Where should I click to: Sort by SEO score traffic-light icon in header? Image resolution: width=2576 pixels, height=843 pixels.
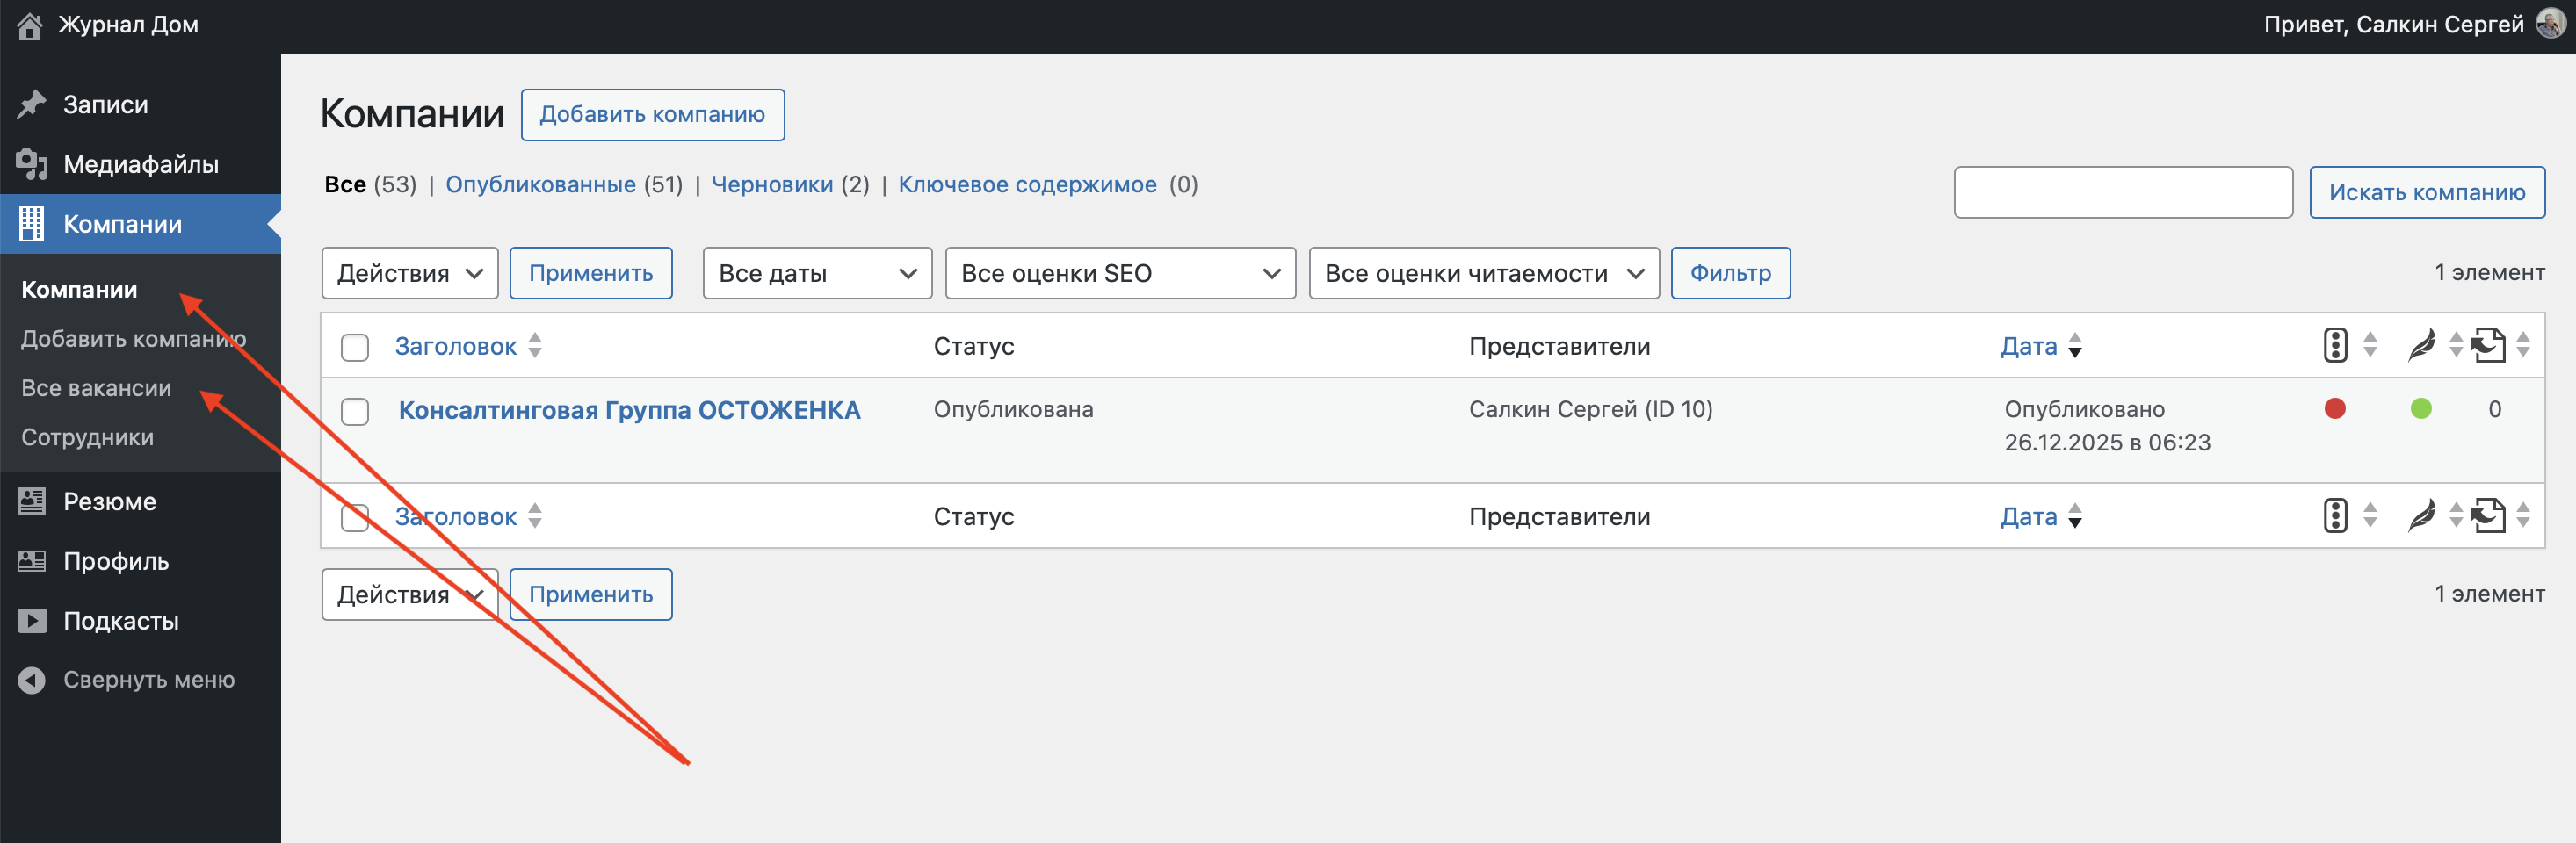click(2334, 346)
